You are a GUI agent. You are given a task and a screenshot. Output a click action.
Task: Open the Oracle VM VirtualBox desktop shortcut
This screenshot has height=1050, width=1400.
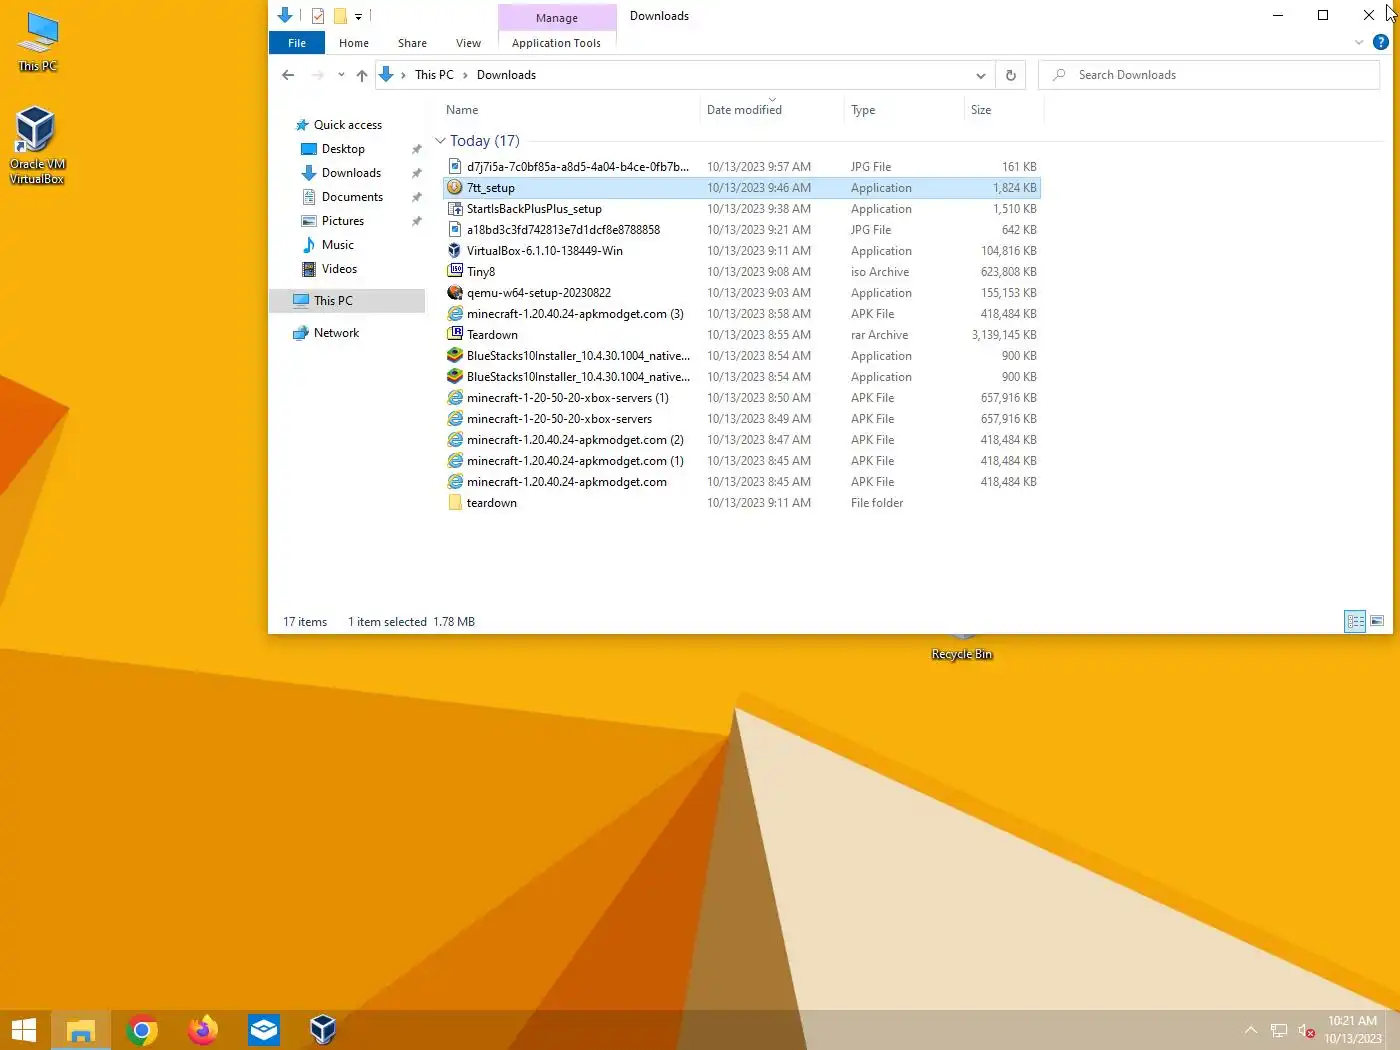(x=37, y=146)
